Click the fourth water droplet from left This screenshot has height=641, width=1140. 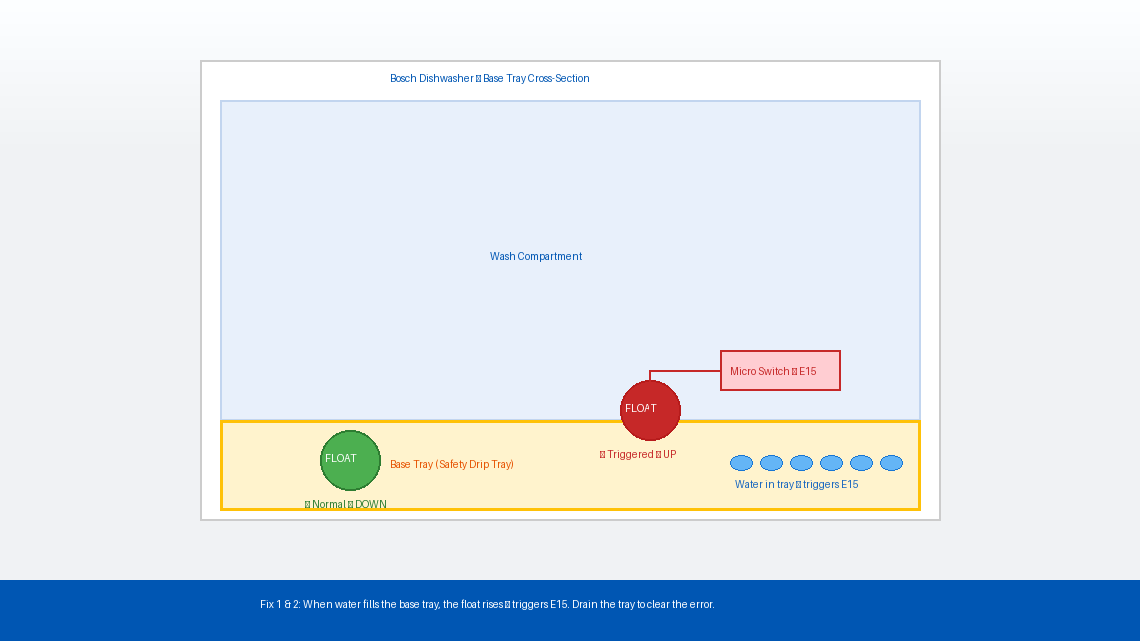coord(831,463)
